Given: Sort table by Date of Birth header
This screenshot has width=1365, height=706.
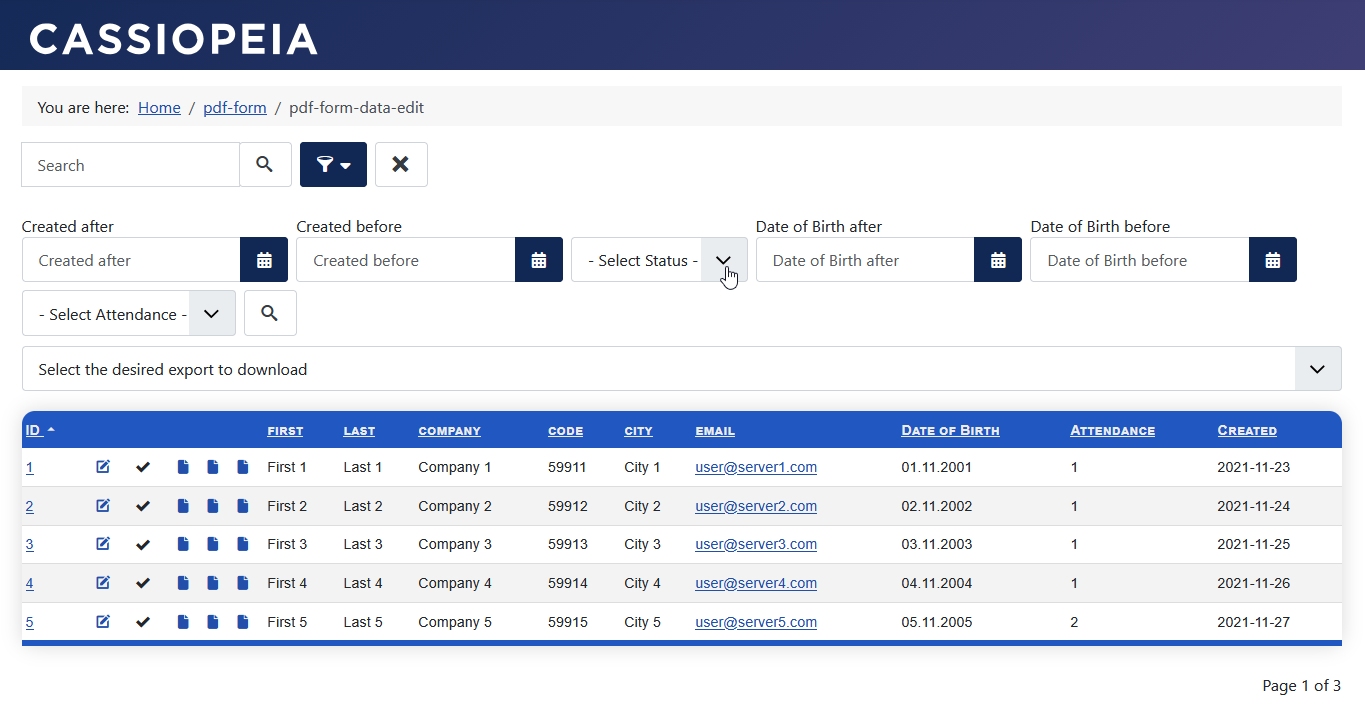Looking at the screenshot, I should [950, 431].
